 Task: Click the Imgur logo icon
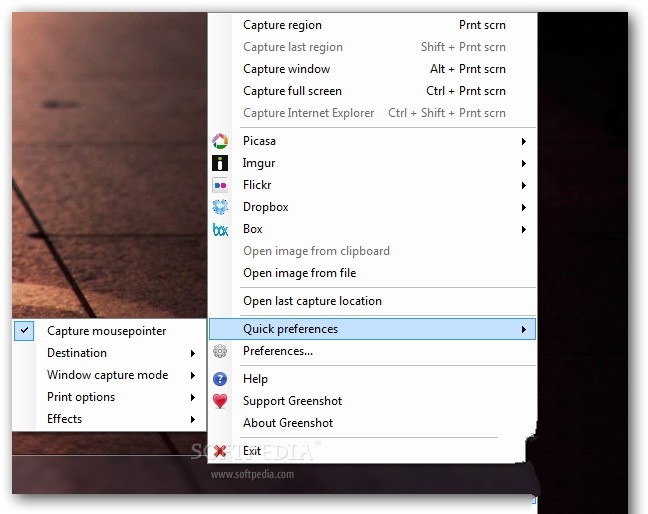[220, 163]
